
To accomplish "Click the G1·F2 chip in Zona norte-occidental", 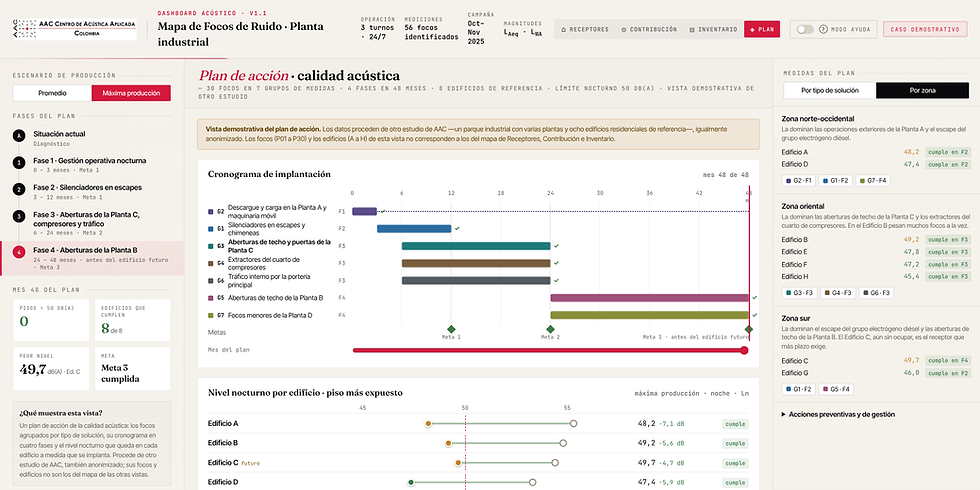I will pos(835,181).
